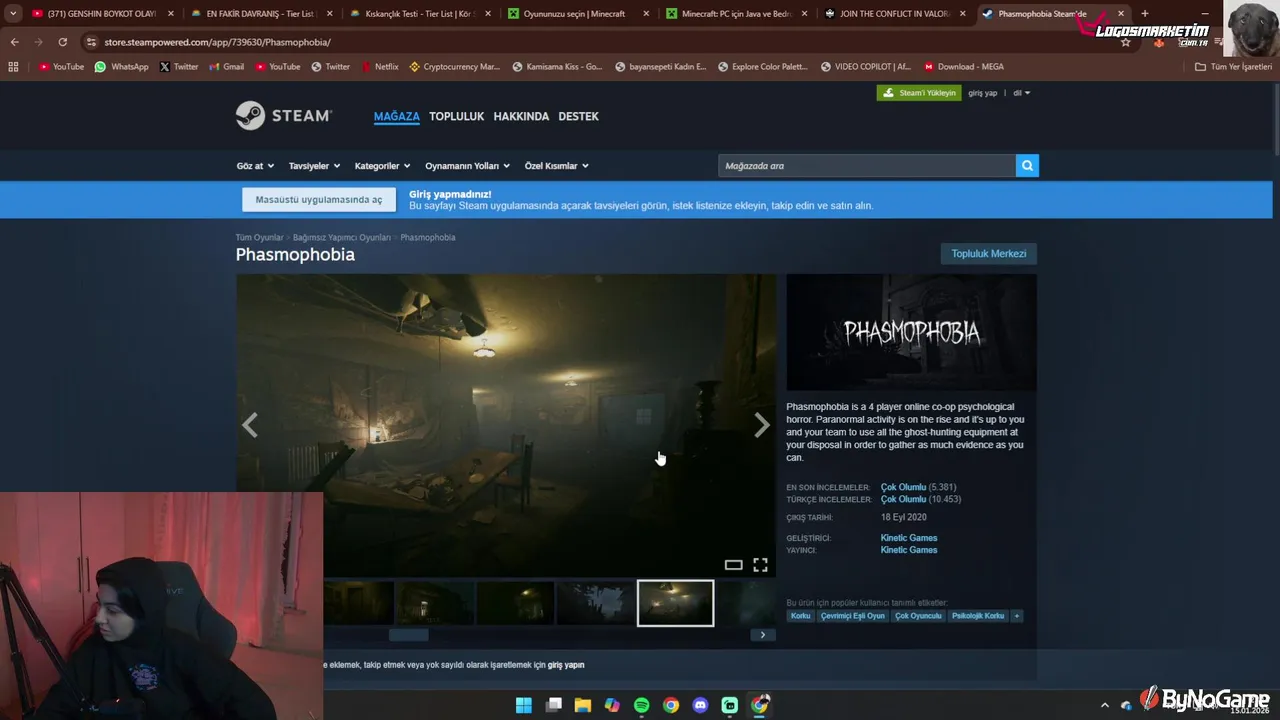Screen dimensions: 1280x720
Task: Go back one page in the browser
Action: 14,42
